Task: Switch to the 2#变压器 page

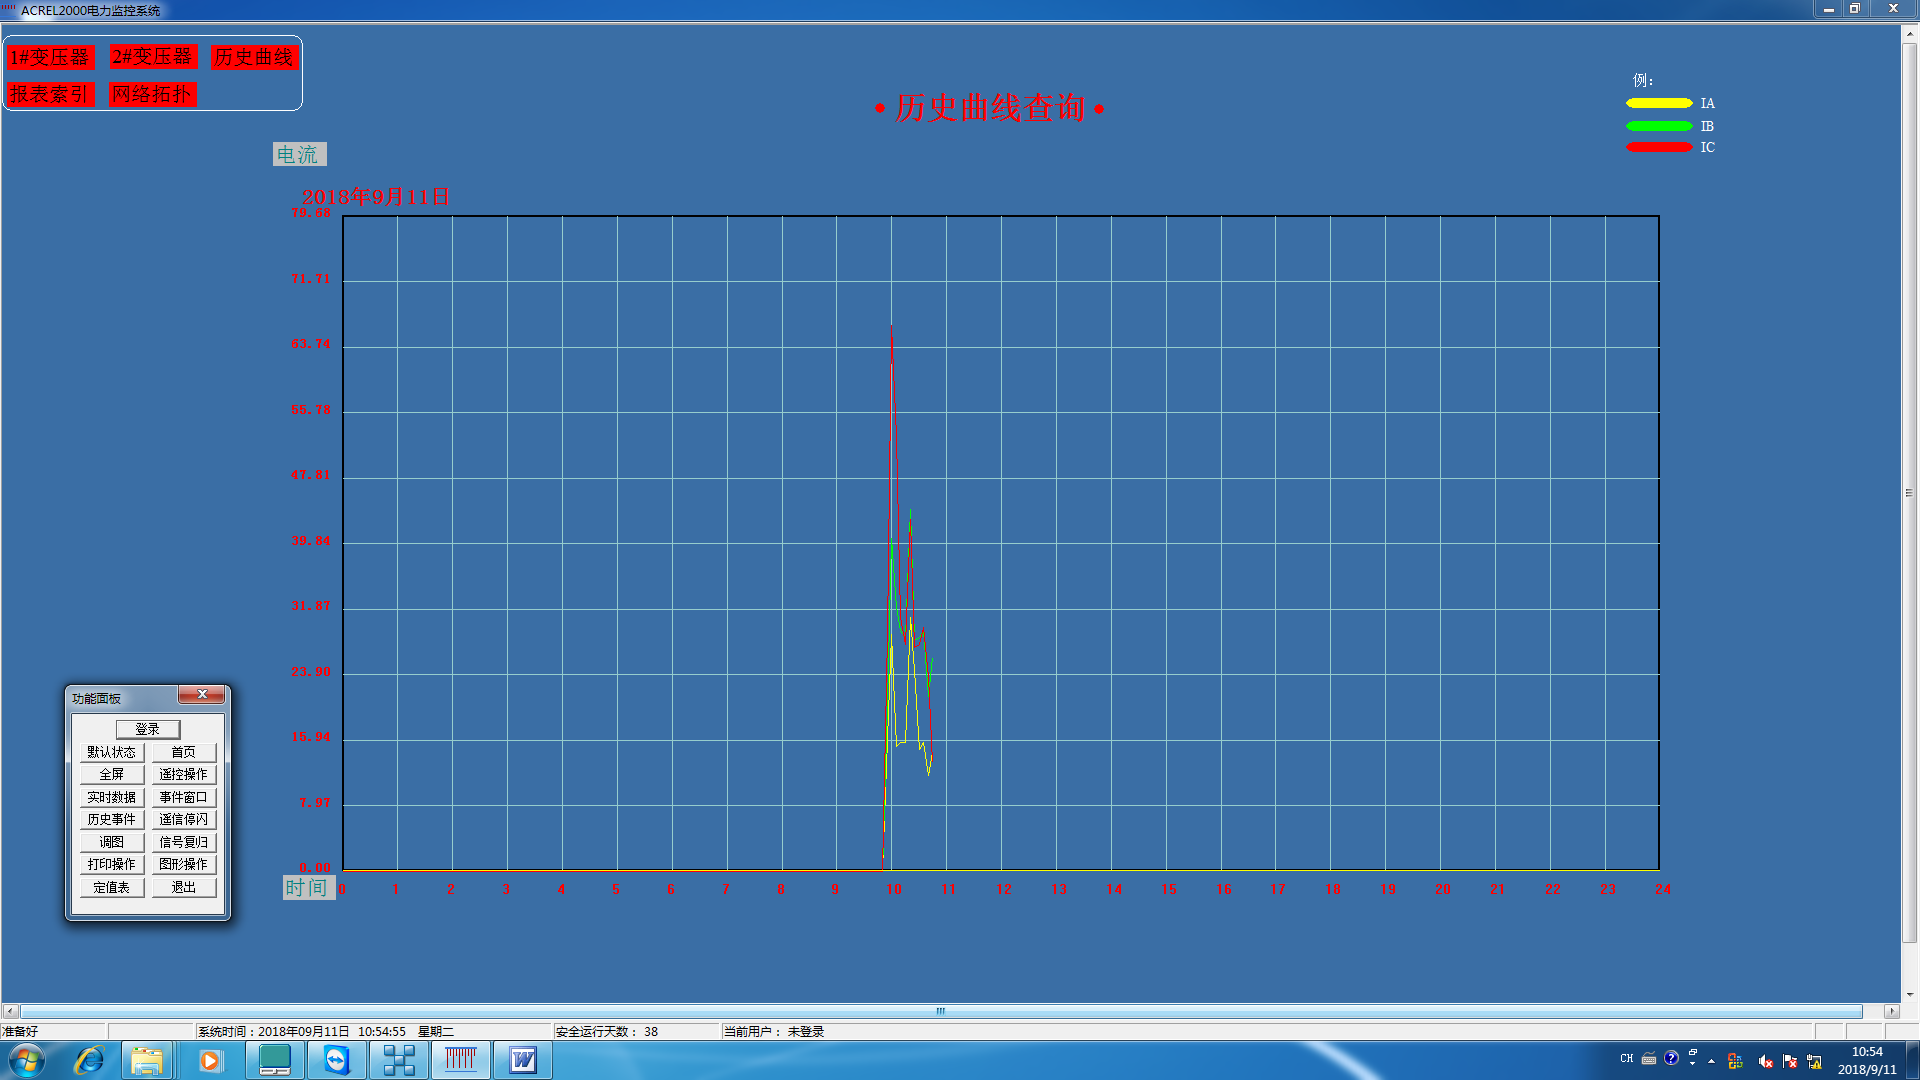Action: [x=152, y=57]
